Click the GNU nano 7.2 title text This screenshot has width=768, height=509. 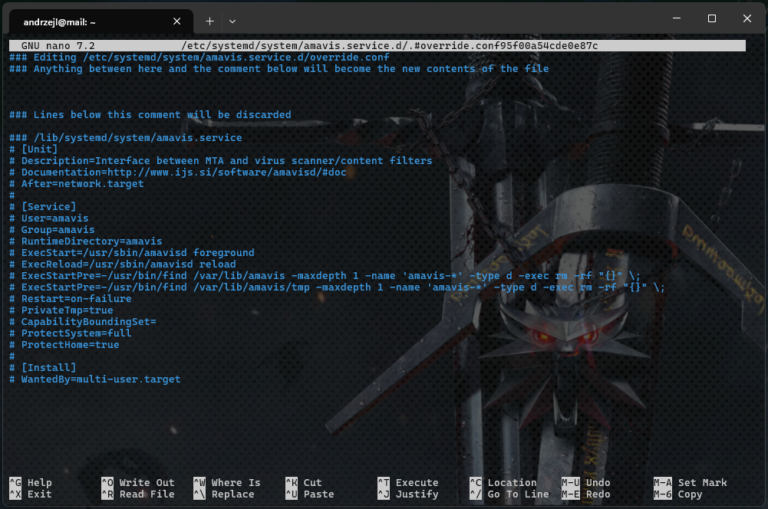point(58,46)
